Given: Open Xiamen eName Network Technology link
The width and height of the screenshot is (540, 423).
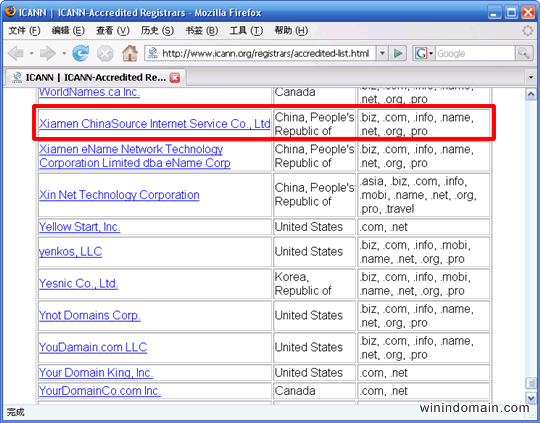Looking at the screenshot, I should point(135,156).
